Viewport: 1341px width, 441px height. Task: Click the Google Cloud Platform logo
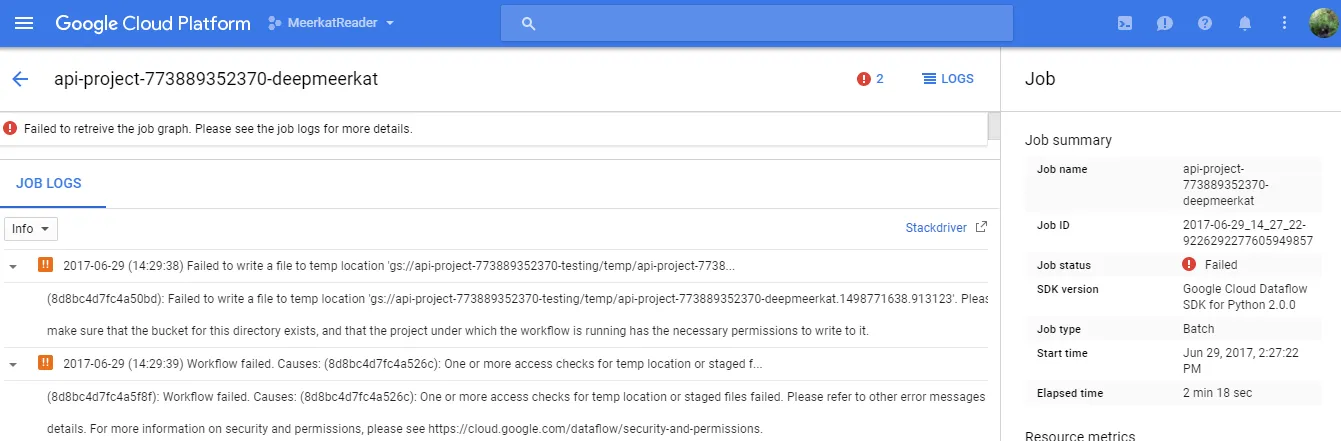153,23
